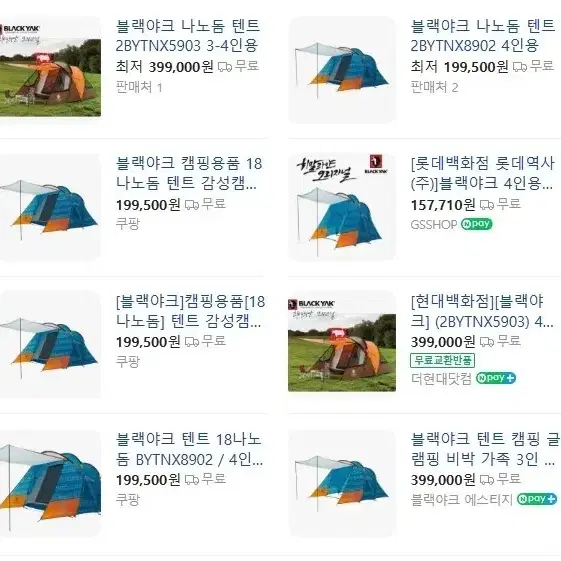The image size is (561, 561).
Task: Open the 블랙야크 텐트 캠핑 글램핑 비박 listing
Action: point(485,449)
